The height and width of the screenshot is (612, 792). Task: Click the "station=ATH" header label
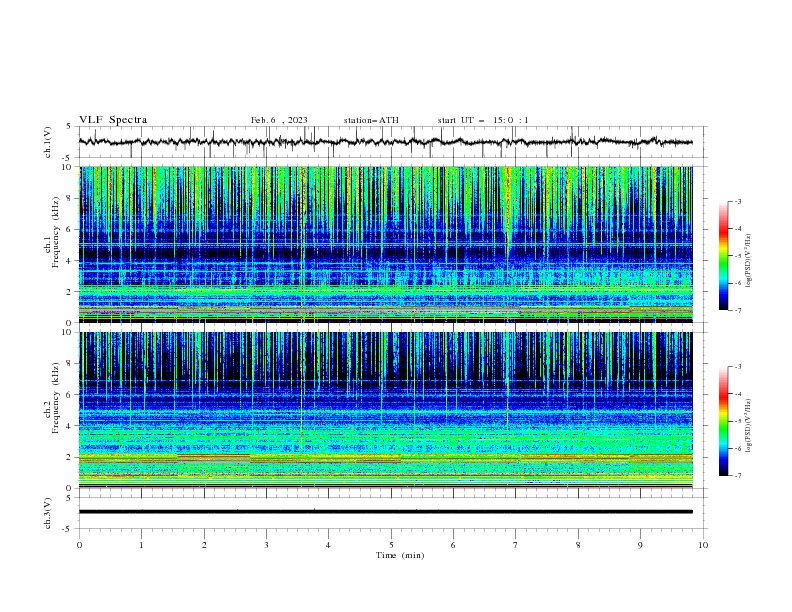(371, 120)
